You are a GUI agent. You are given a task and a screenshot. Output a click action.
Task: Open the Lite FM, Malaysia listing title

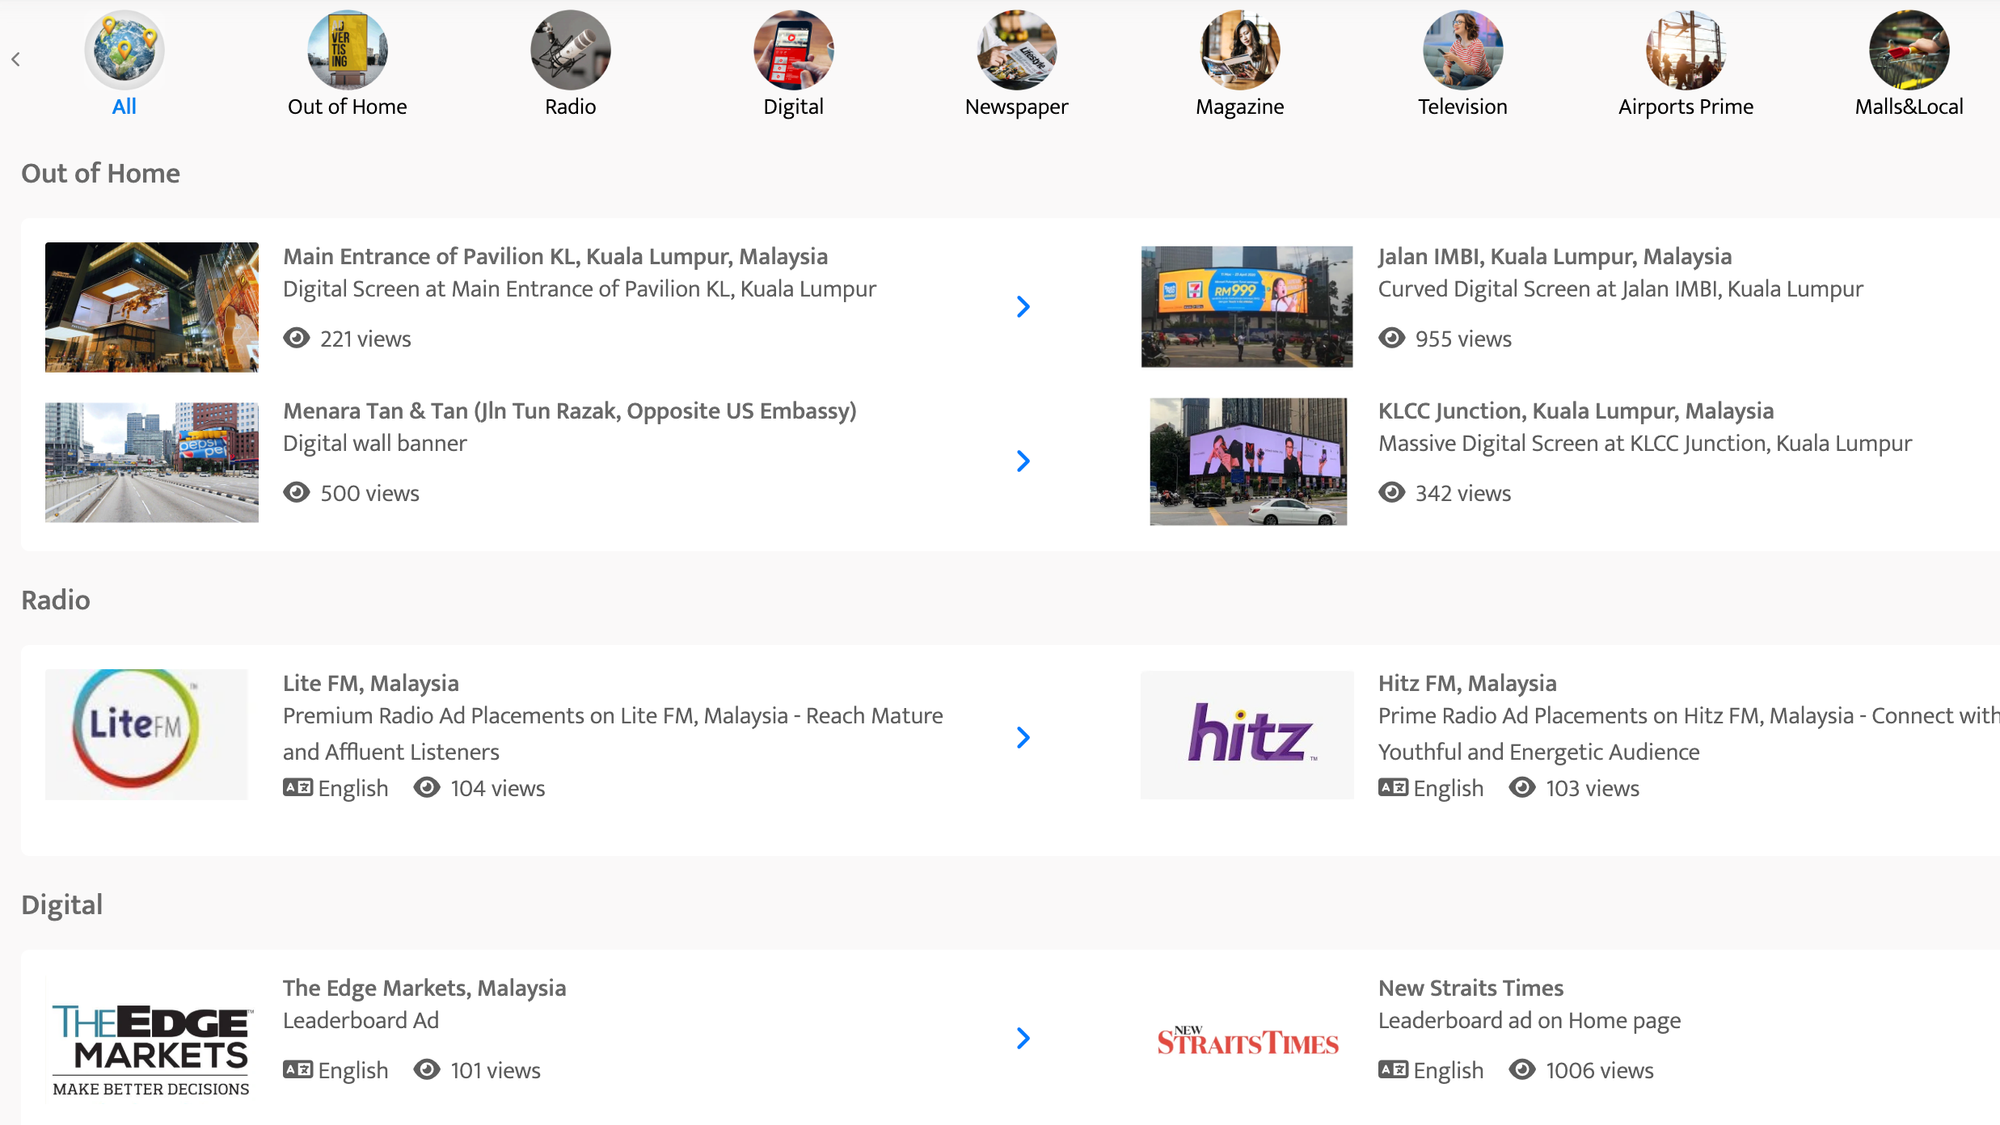(x=371, y=683)
